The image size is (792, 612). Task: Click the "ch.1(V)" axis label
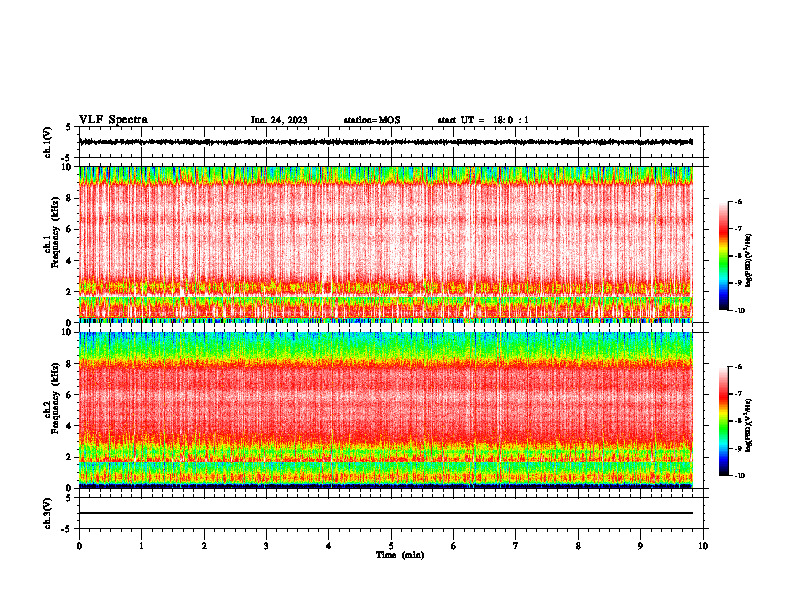(x=48, y=142)
